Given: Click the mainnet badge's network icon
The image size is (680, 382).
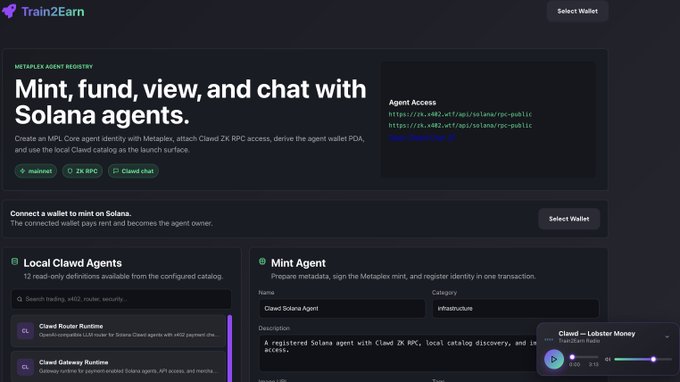Looking at the screenshot, I should [23, 171].
